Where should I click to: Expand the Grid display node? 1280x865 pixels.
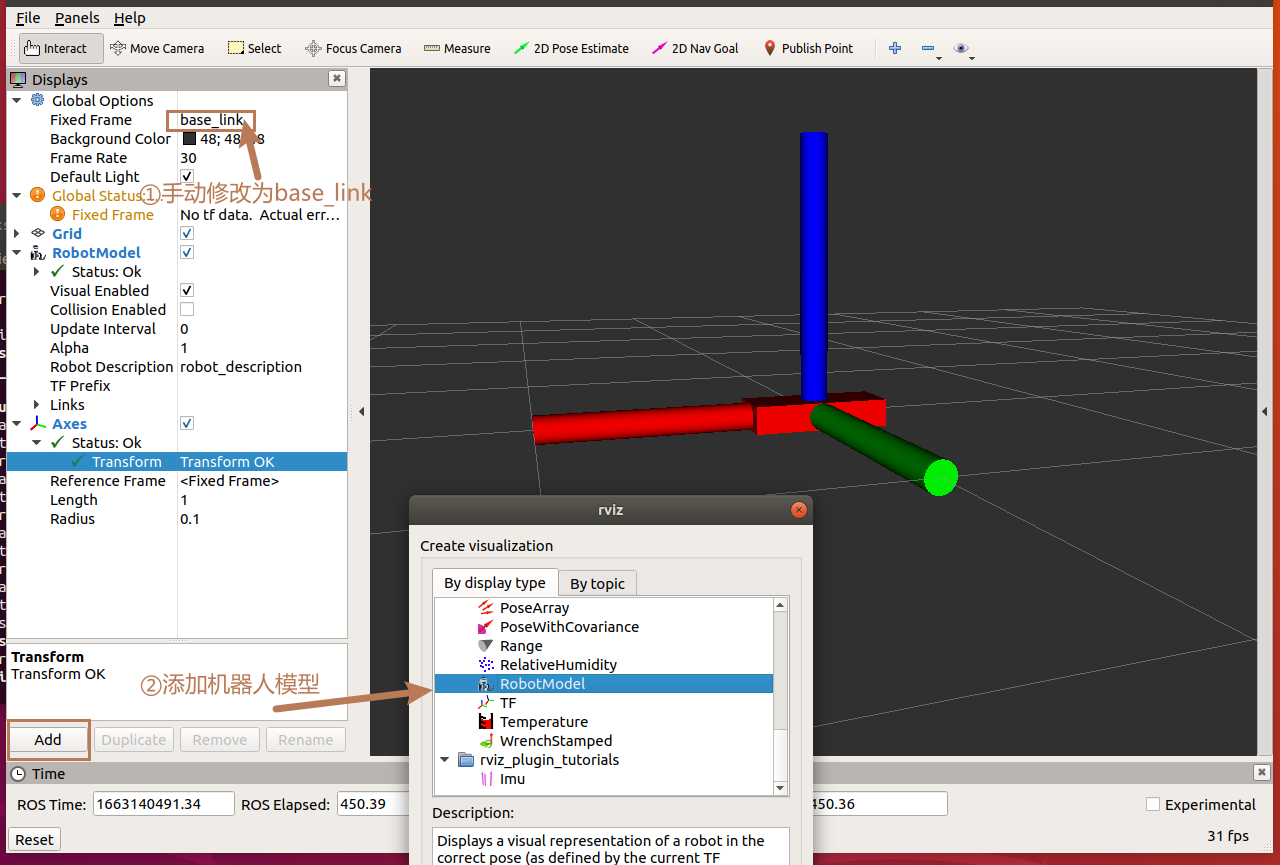pos(17,234)
